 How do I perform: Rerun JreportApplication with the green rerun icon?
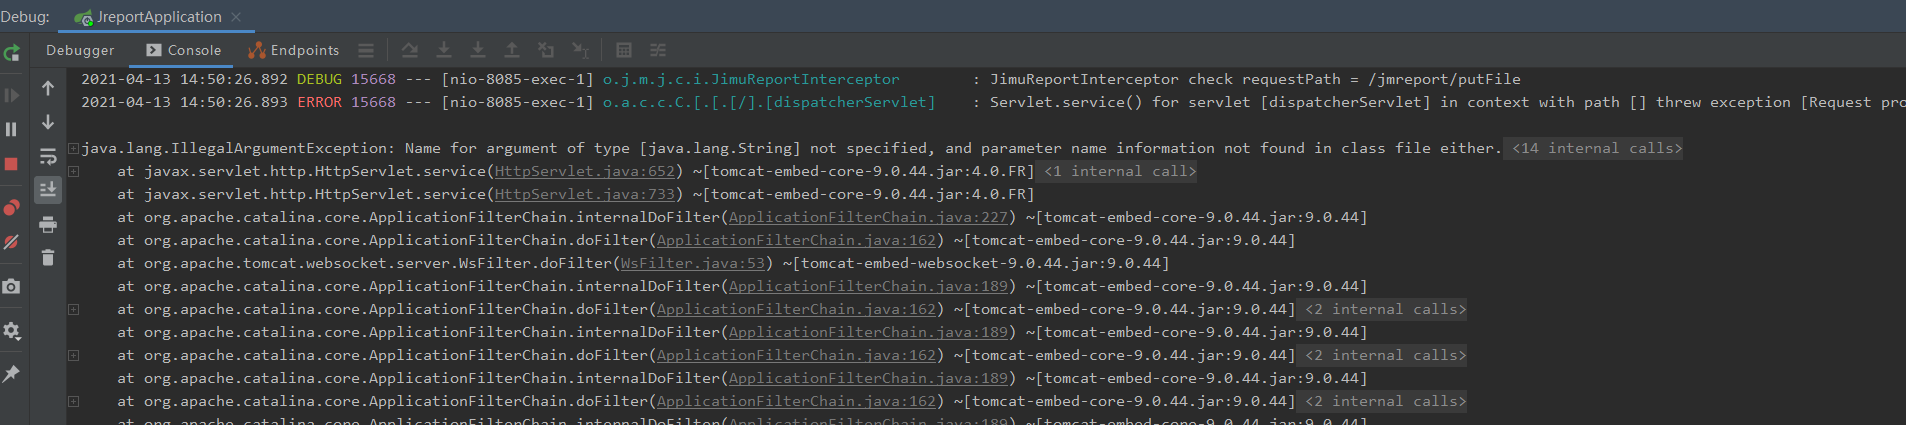(x=12, y=53)
